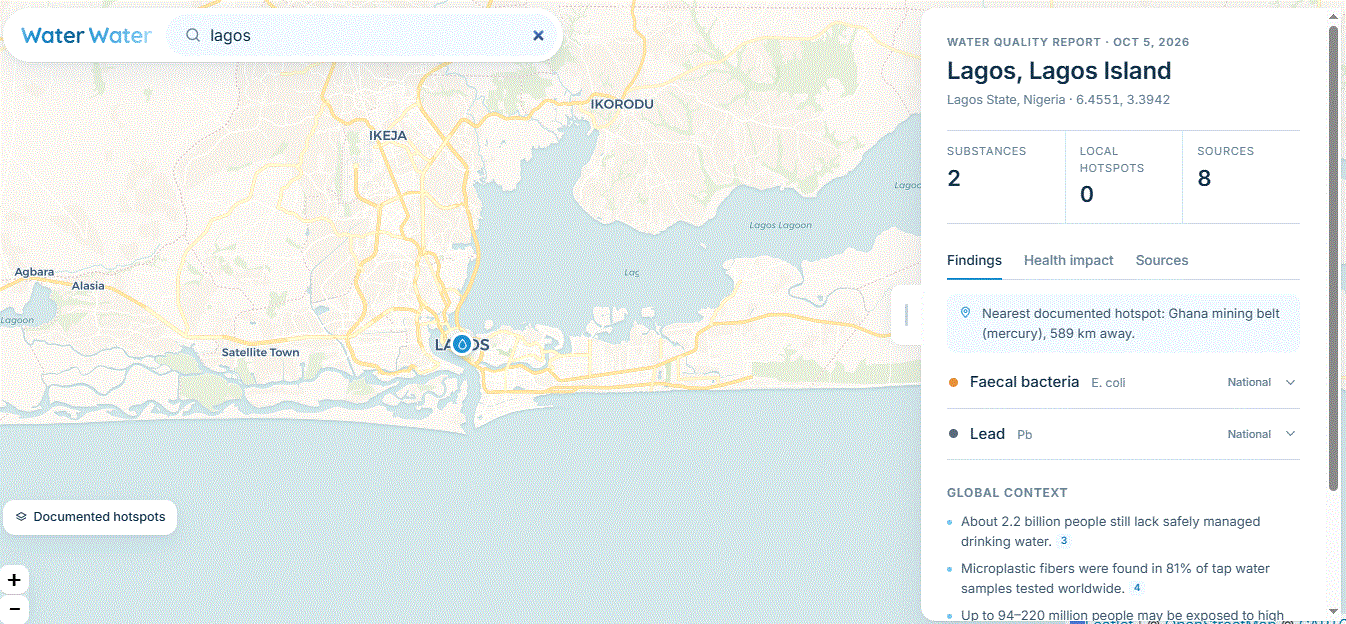Click the purple dot beside Lead
Image resolution: width=1346 pixels, height=624 pixels.
point(953,434)
